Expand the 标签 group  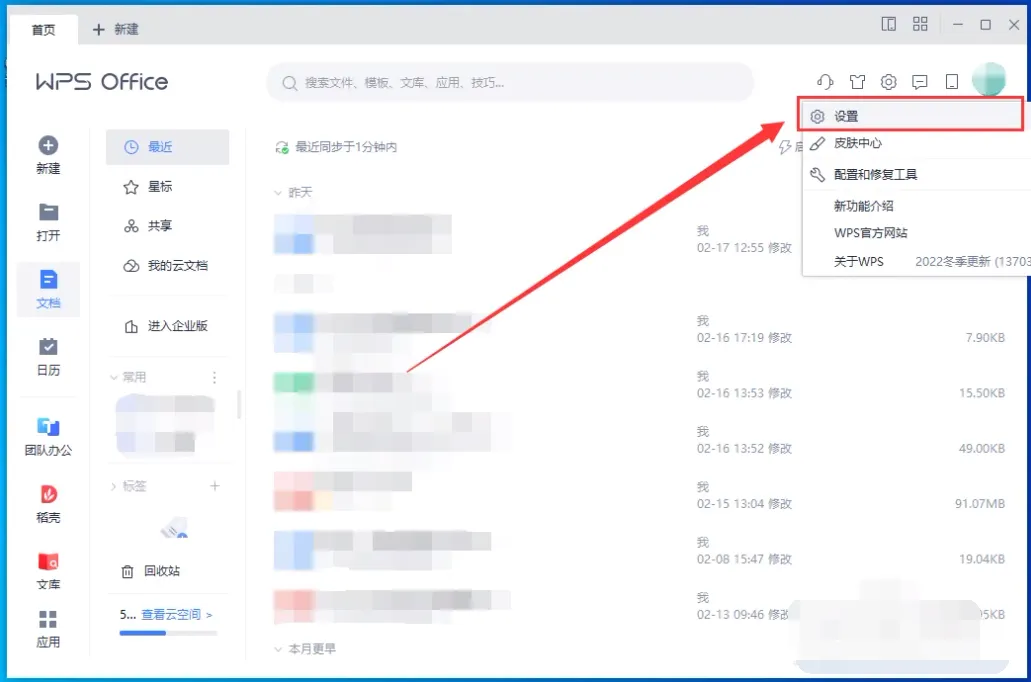tap(114, 486)
